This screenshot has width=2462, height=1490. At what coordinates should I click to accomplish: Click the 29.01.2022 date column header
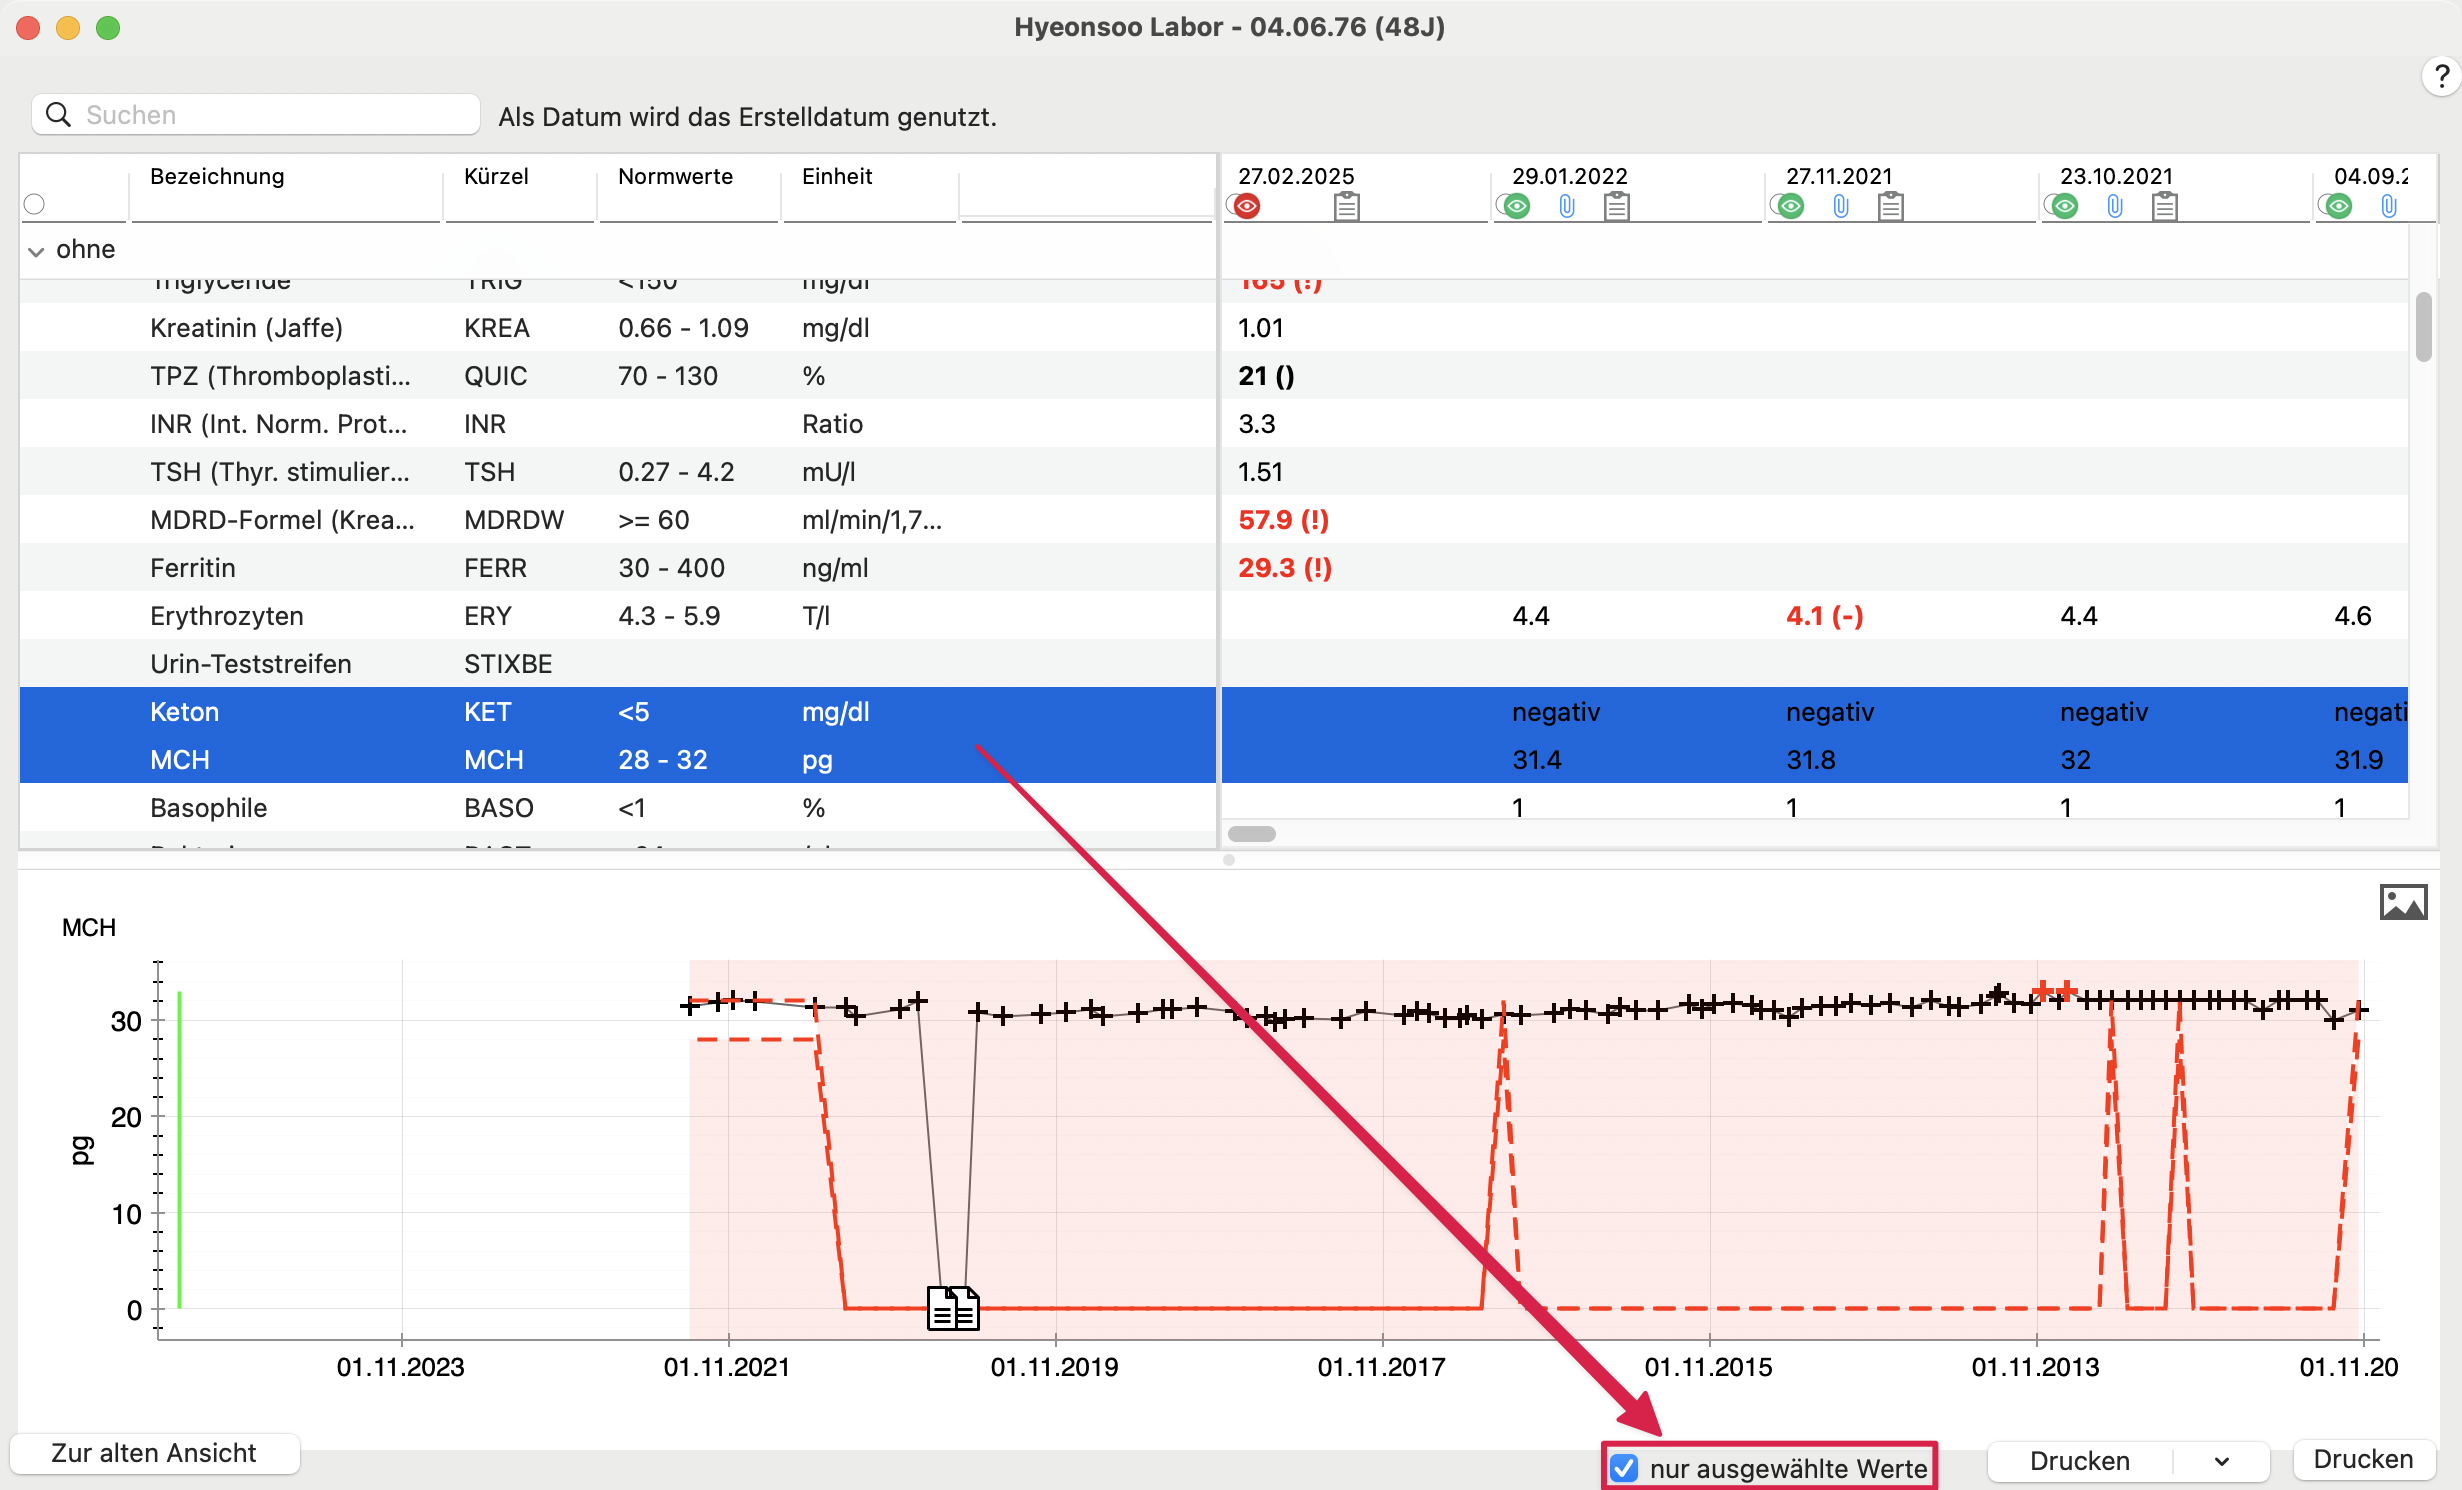[1570, 176]
